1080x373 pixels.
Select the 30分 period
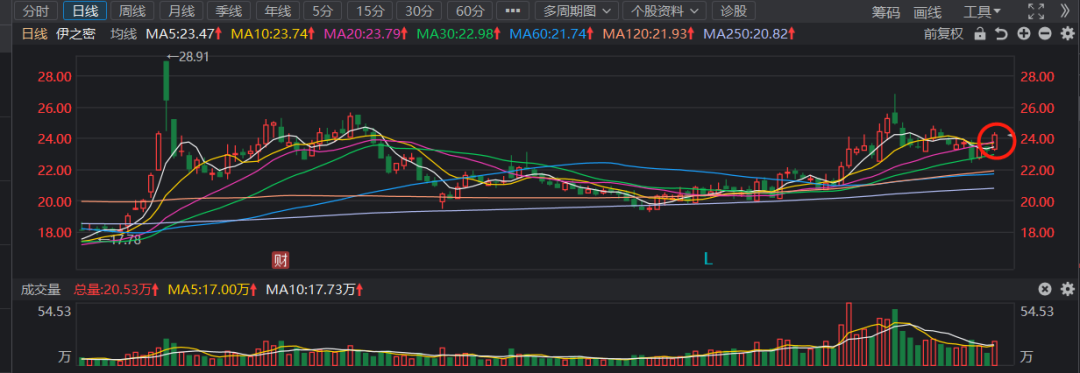point(419,11)
